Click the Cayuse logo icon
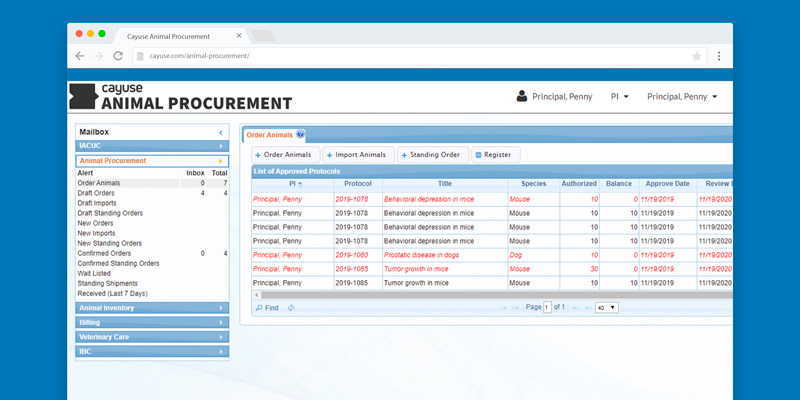 click(x=83, y=96)
